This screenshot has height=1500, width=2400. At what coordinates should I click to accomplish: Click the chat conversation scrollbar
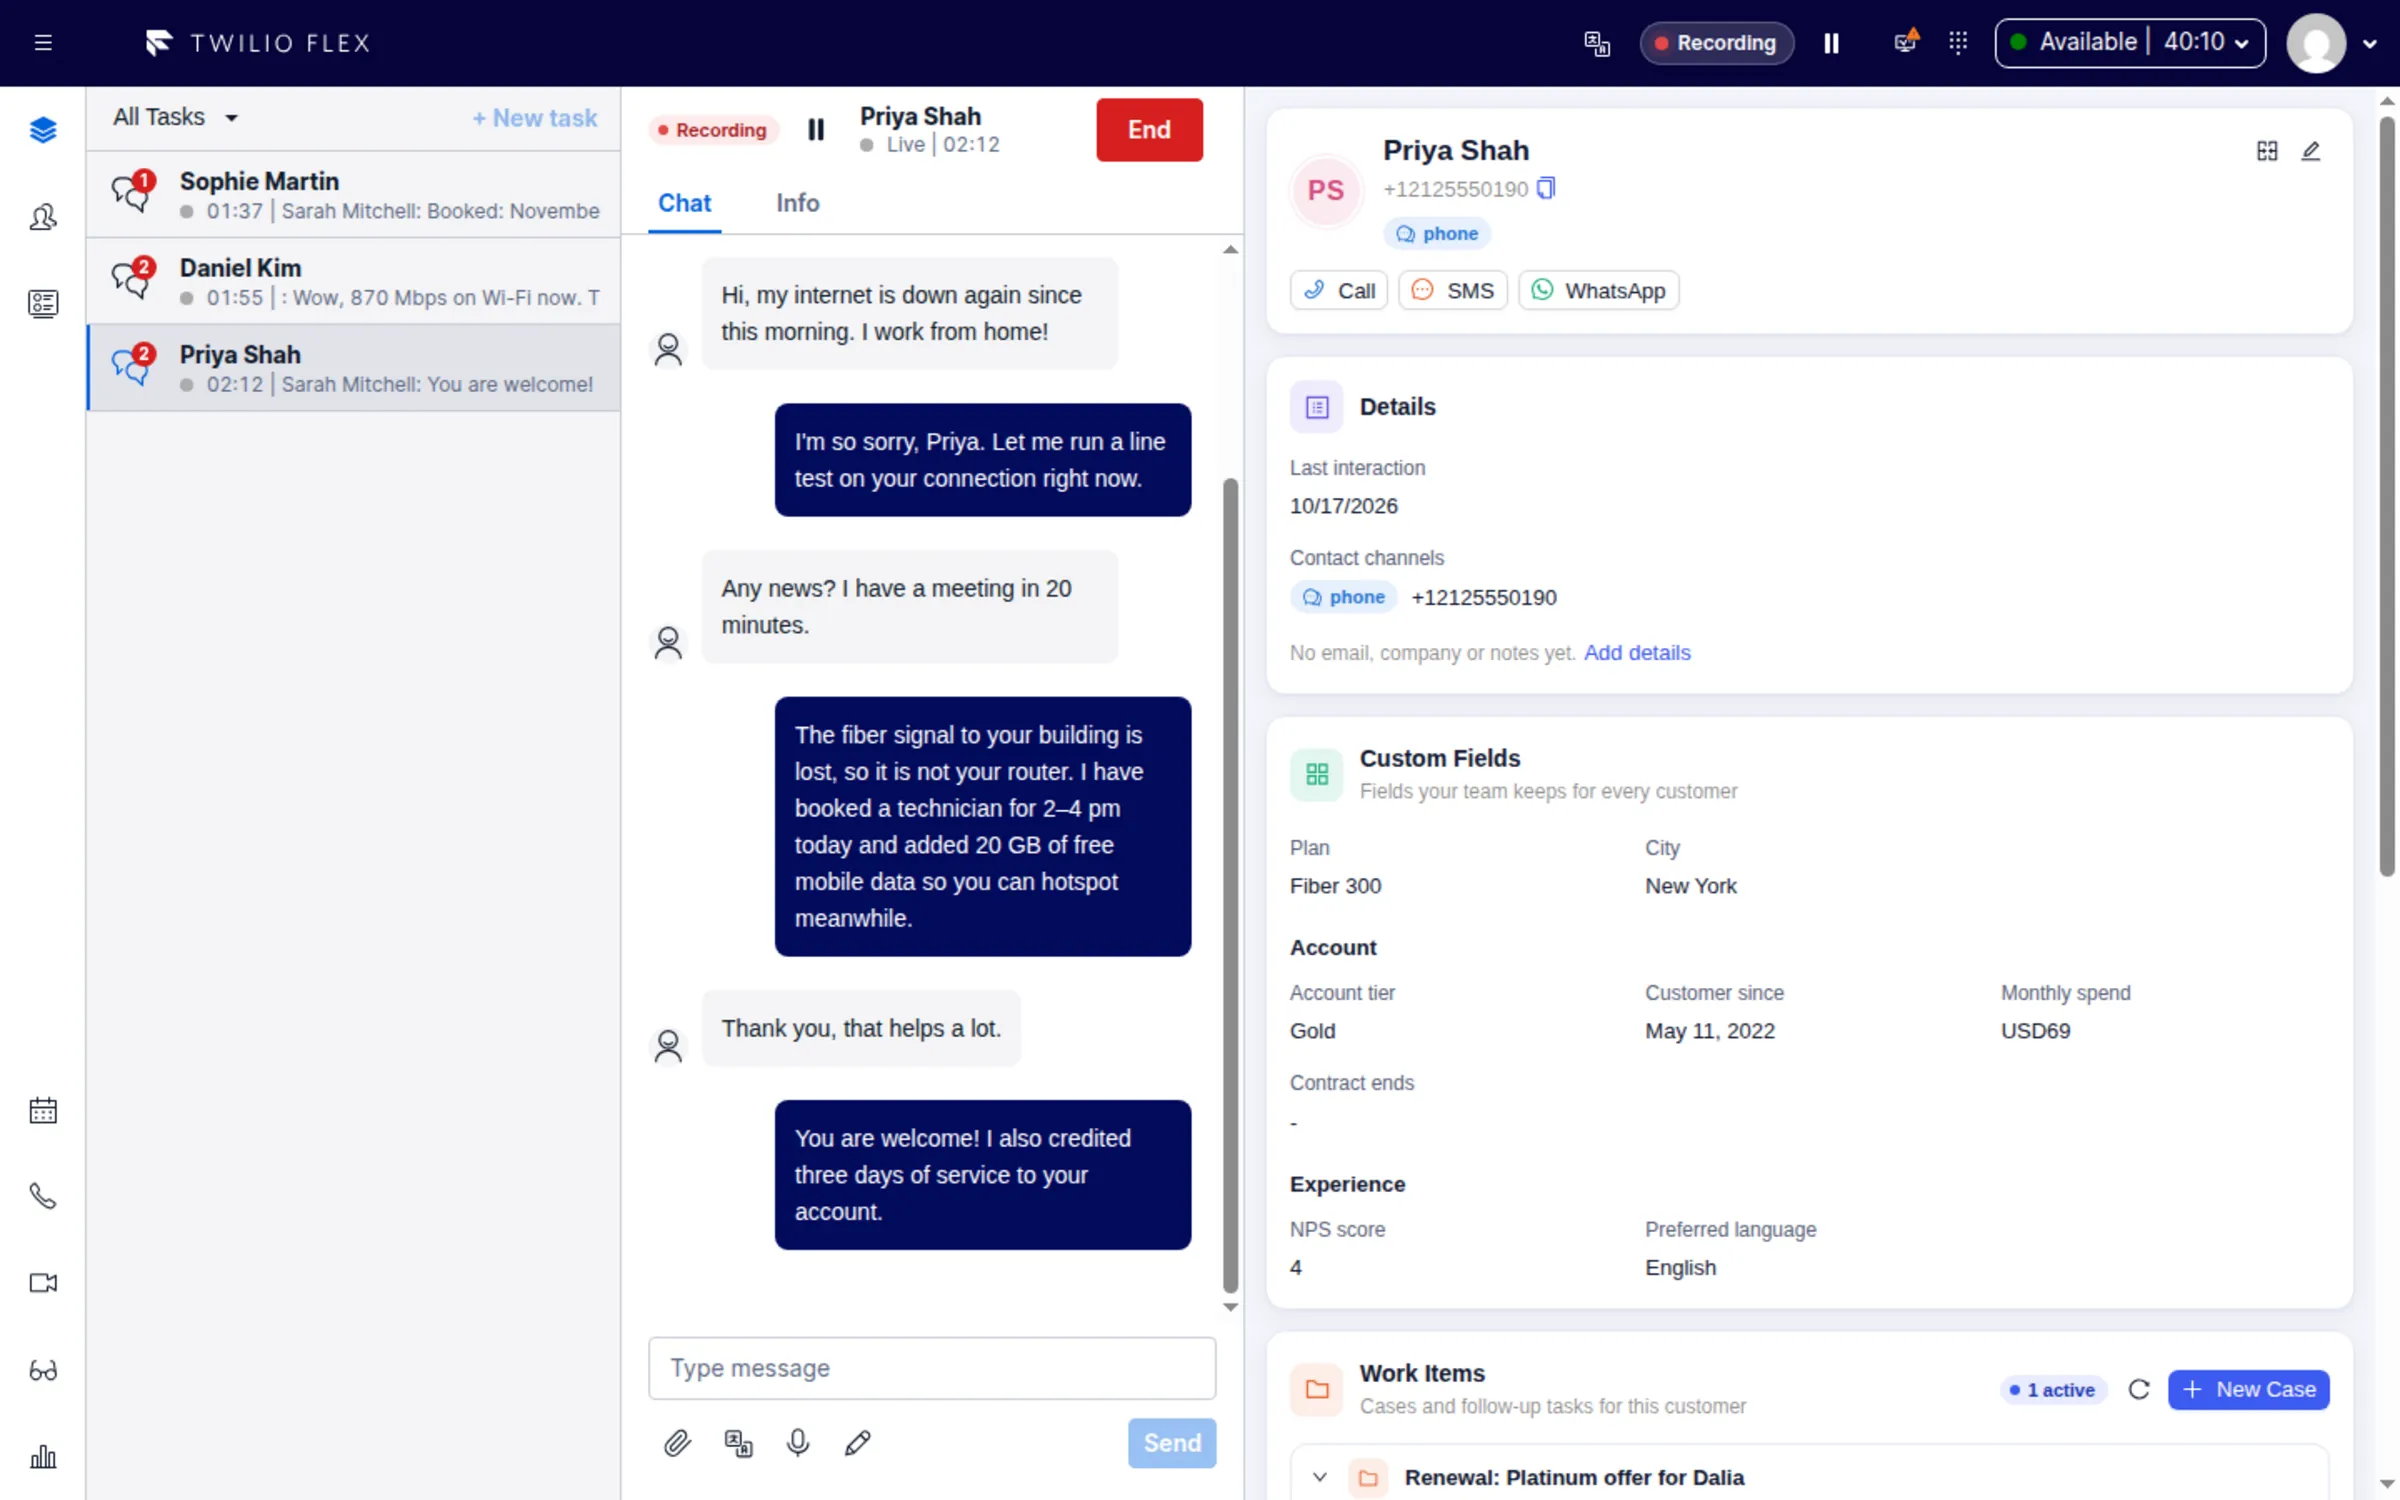point(1231,885)
